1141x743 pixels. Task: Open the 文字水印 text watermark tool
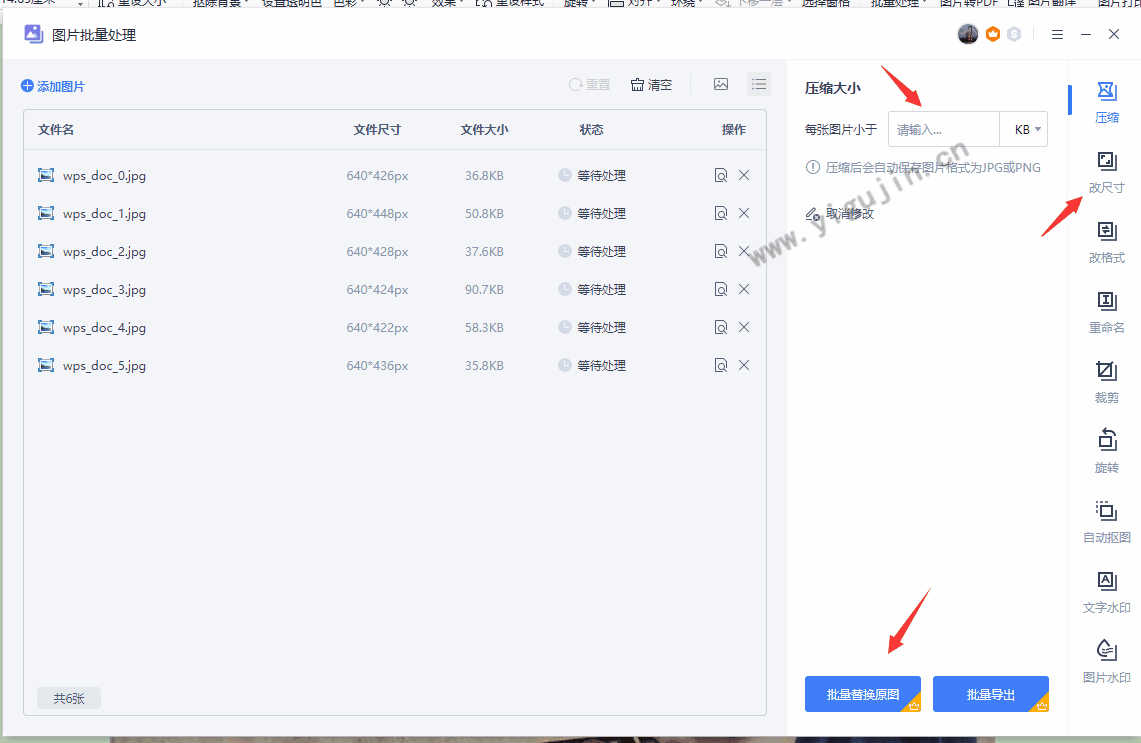(1106, 592)
